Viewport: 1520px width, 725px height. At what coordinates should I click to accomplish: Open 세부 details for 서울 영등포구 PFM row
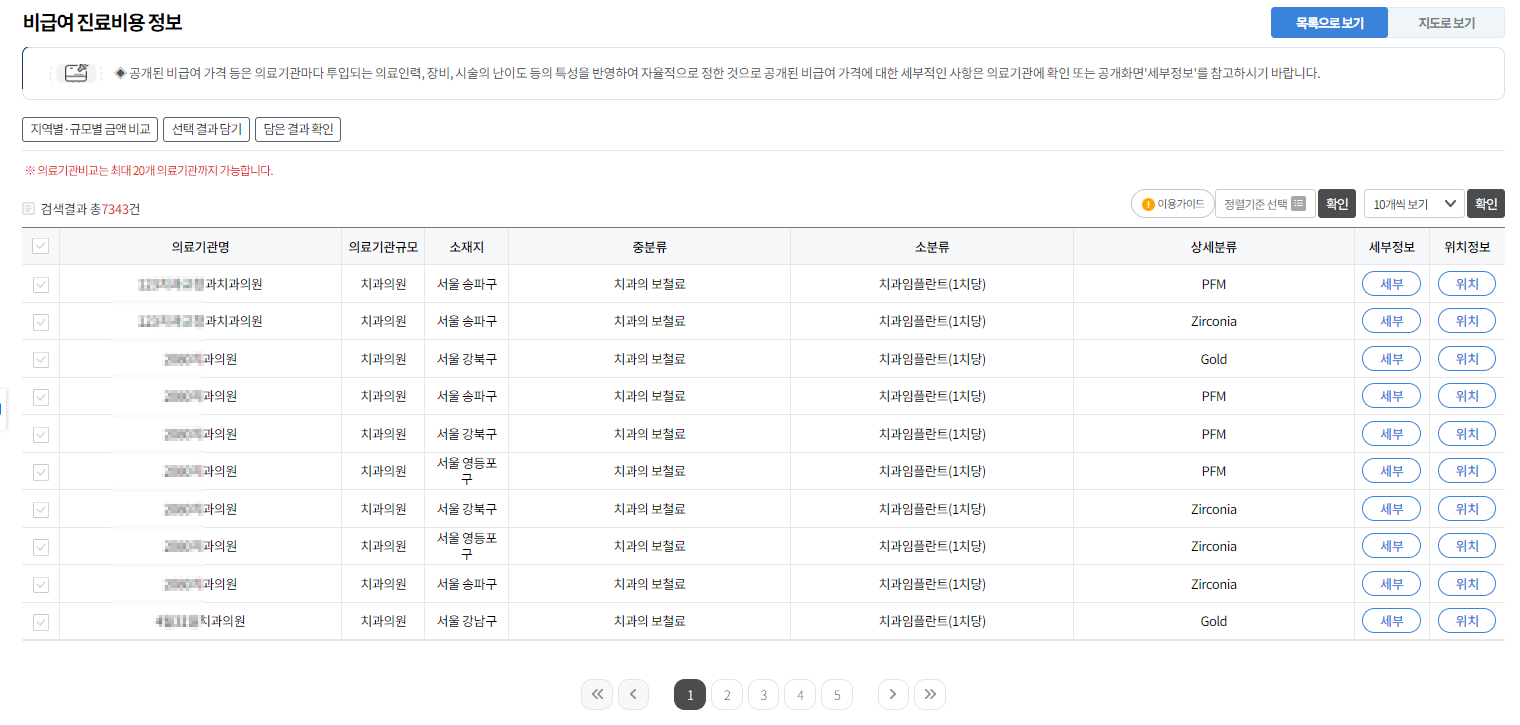point(1391,471)
